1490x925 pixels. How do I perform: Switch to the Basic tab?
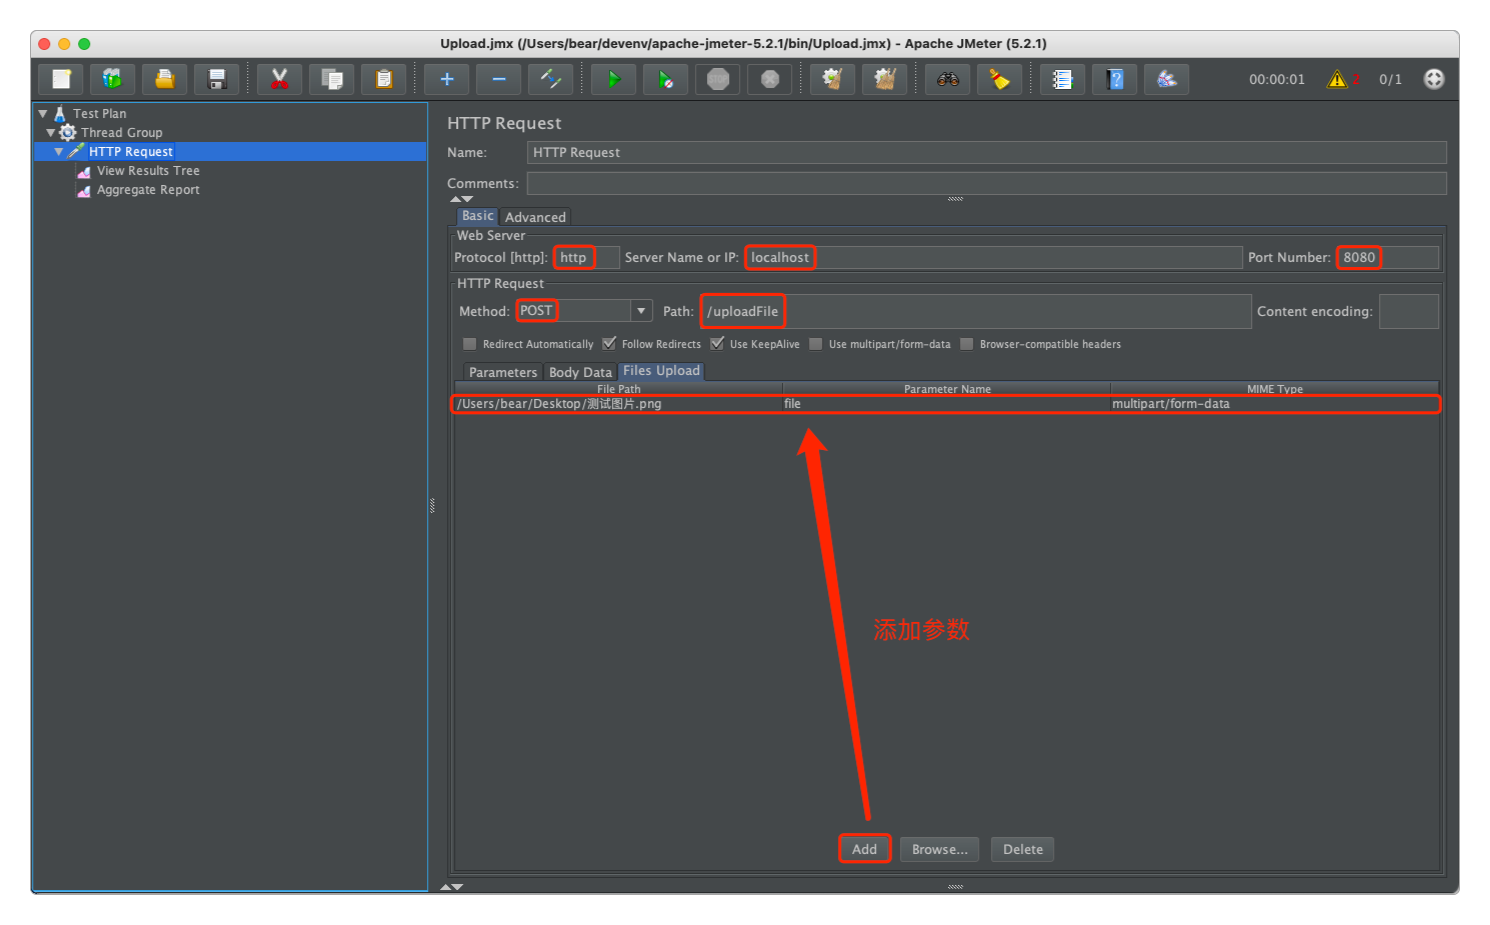tap(478, 216)
